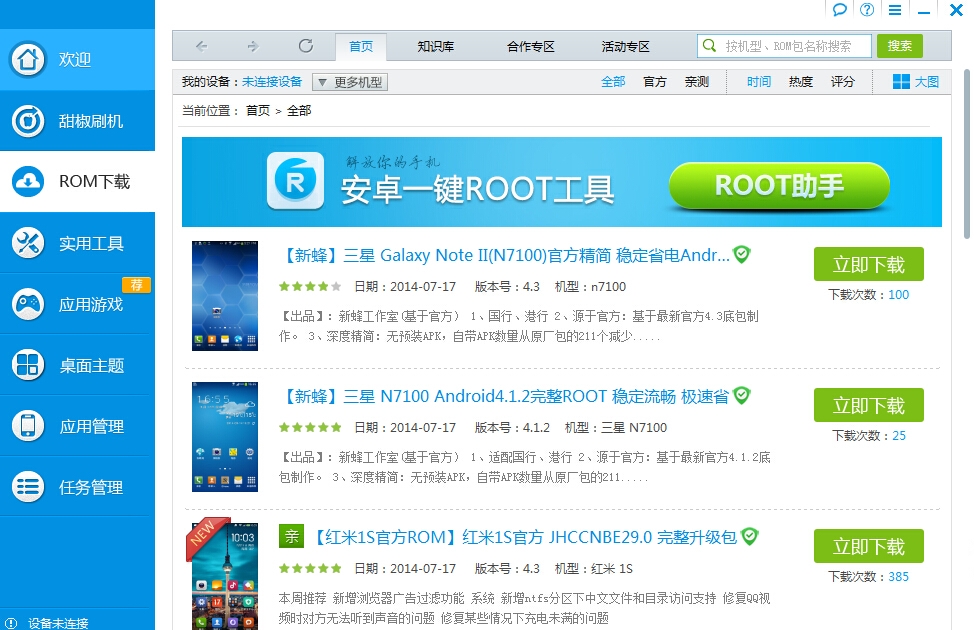
Task: Click the ROOT助手 green button
Action: (779, 185)
